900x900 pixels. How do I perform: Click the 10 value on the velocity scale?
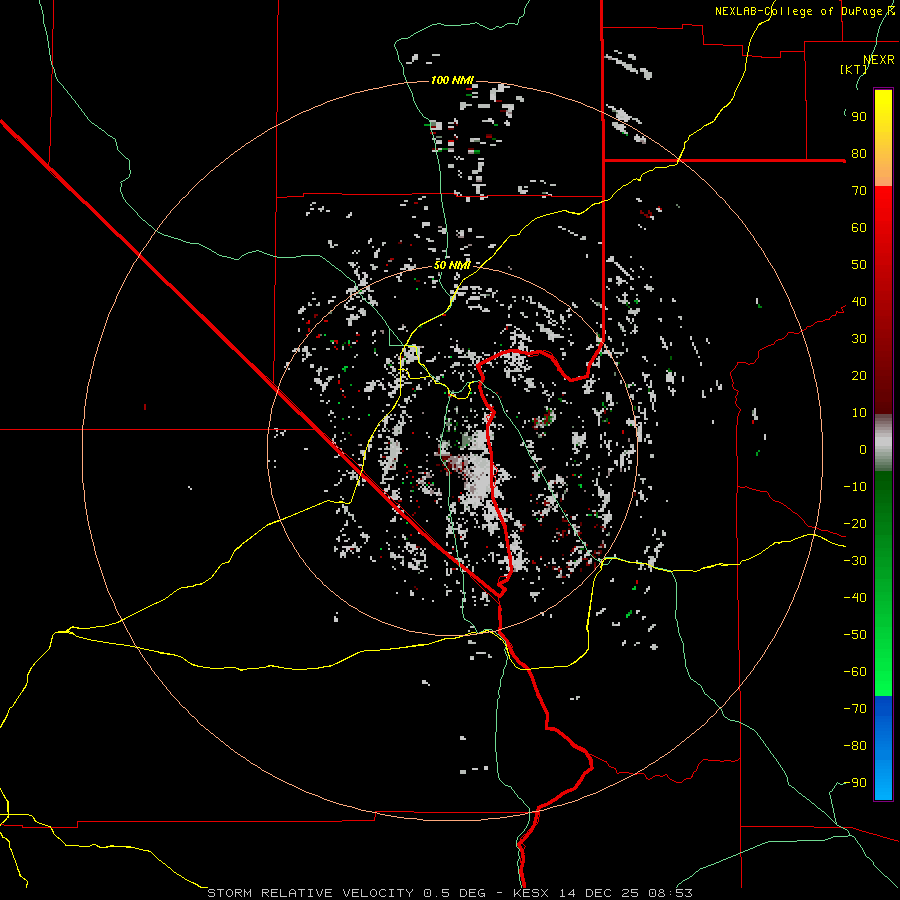(x=859, y=413)
